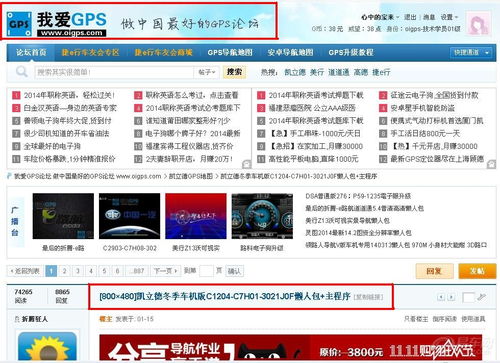Click the 折腾狂人 sunflower avatar
The image size is (500, 363).
point(47,347)
